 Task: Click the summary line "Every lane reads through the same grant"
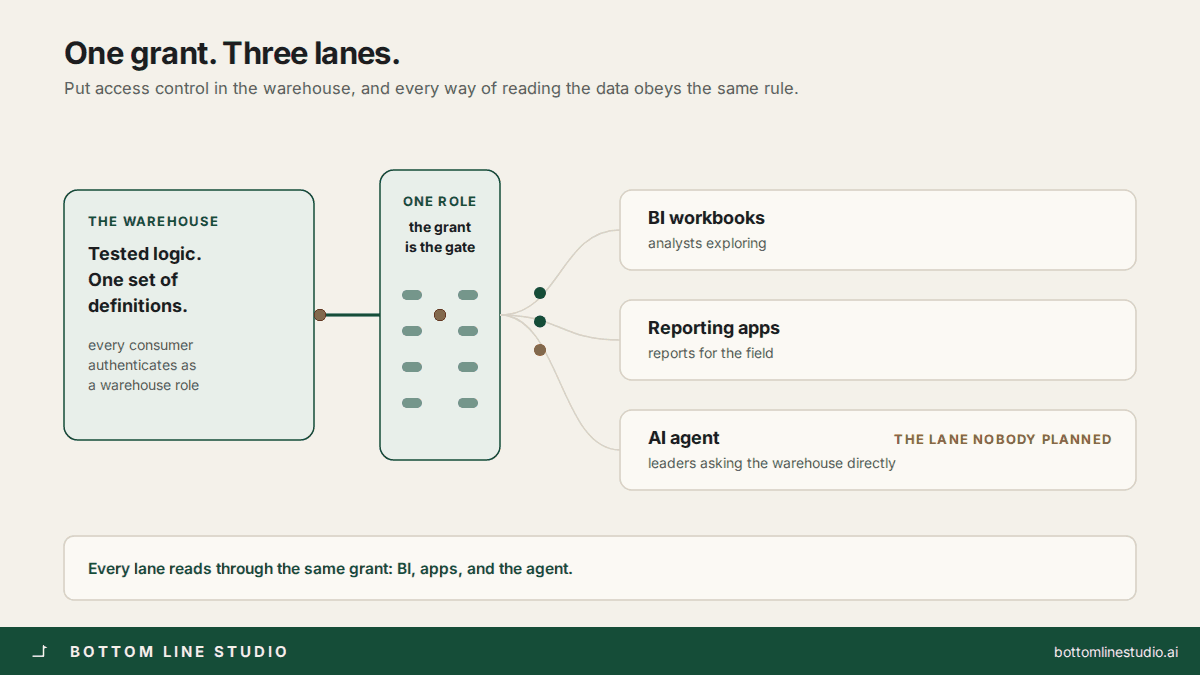point(330,569)
